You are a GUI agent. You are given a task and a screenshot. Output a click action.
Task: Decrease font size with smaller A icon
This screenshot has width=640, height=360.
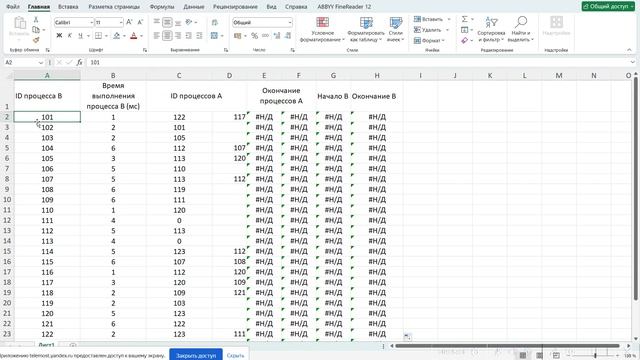[x=140, y=22]
